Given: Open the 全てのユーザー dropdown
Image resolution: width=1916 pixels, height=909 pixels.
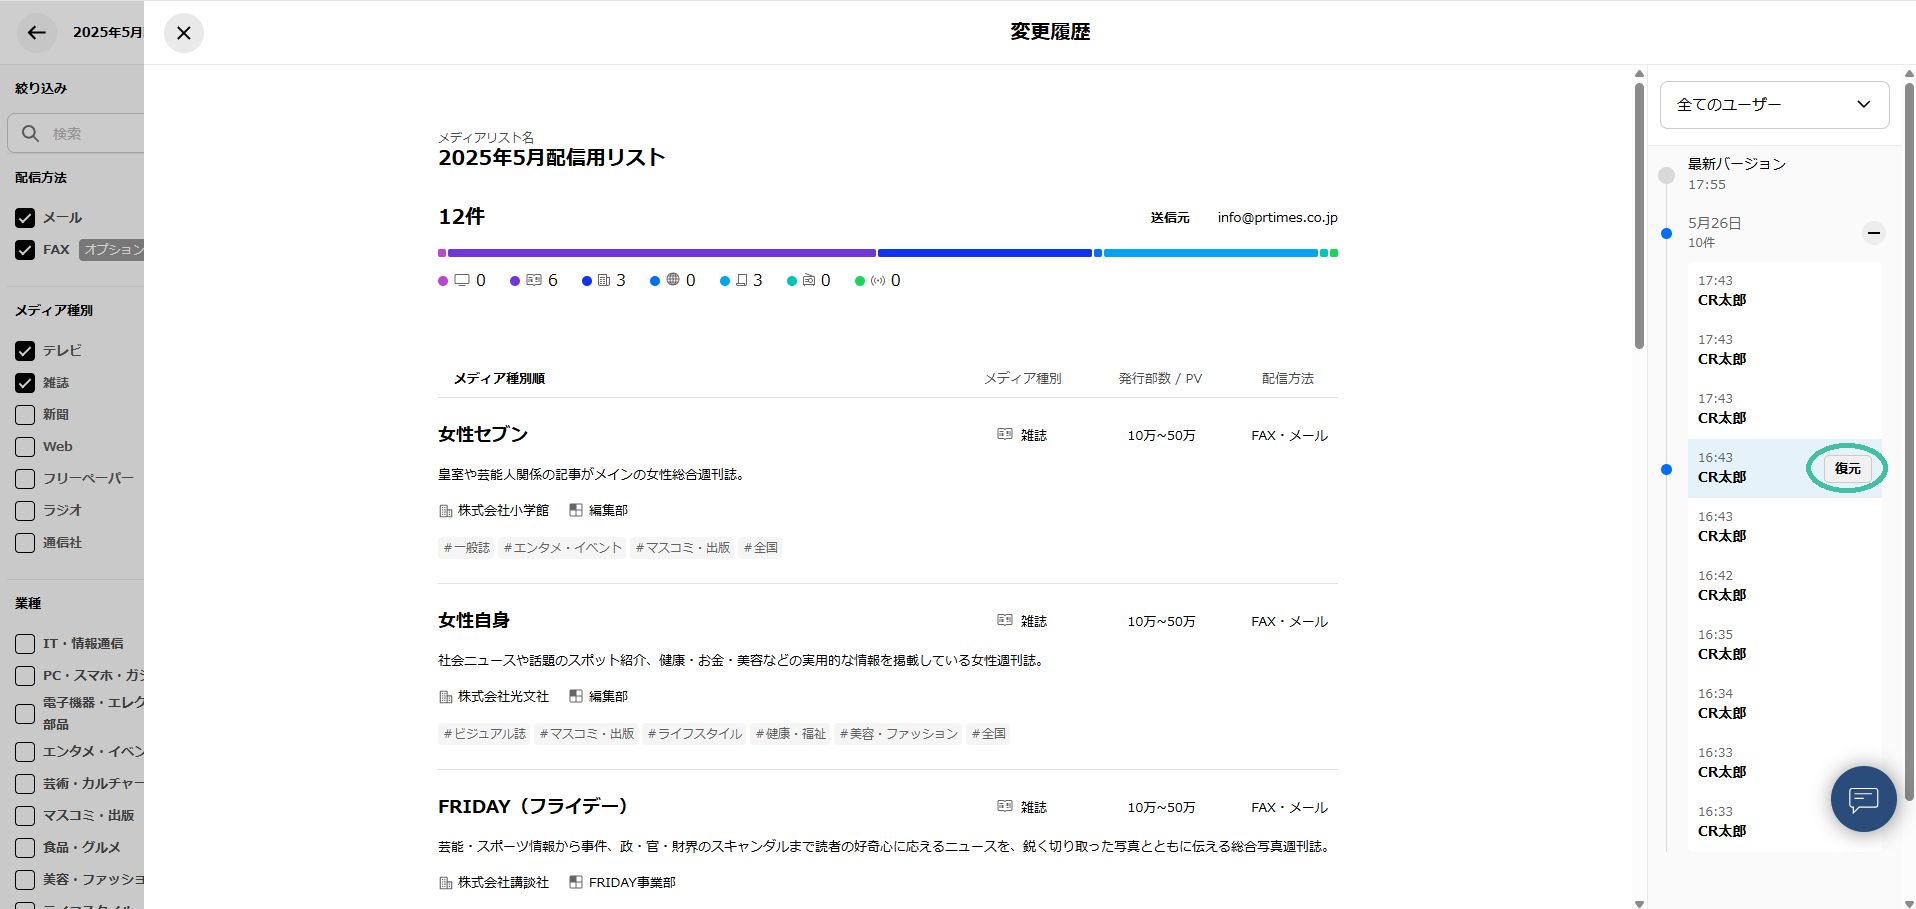Looking at the screenshot, I should [1774, 105].
